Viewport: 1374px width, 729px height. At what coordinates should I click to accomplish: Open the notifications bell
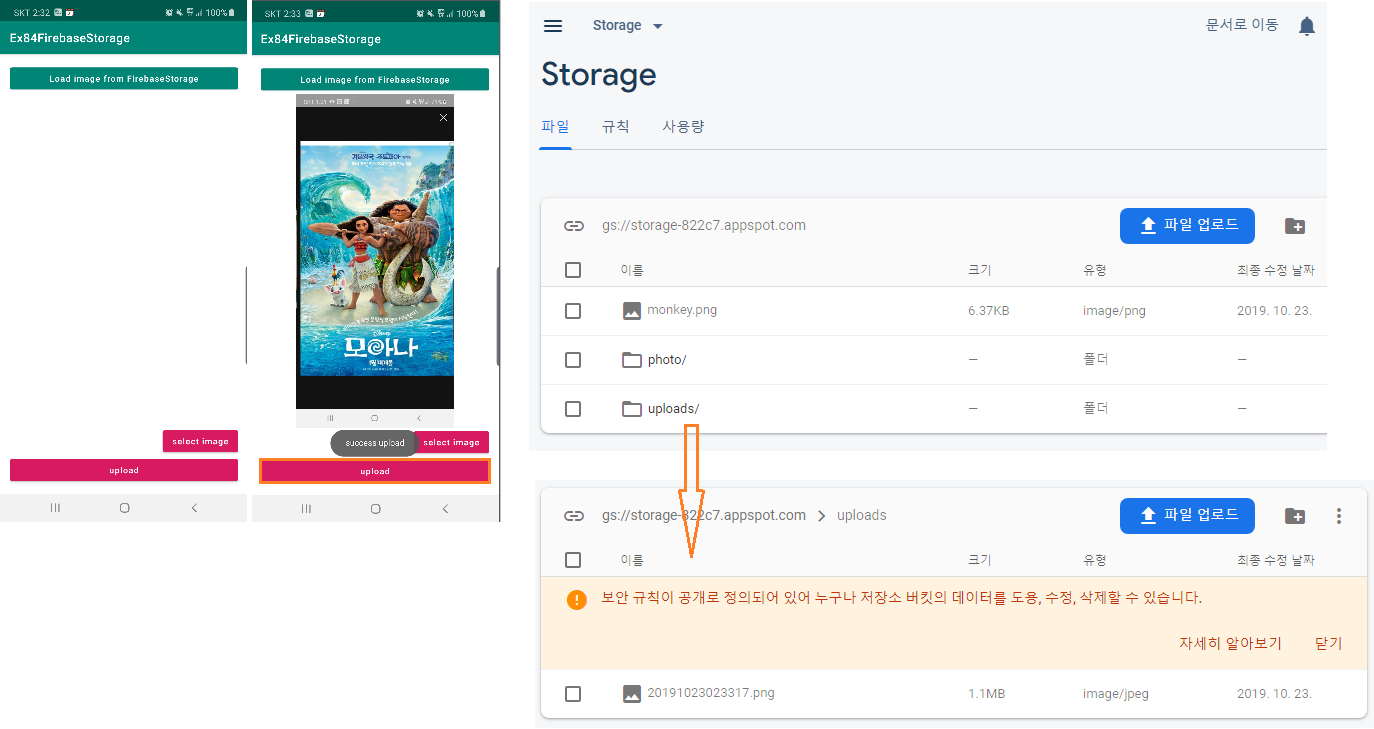[1306, 26]
